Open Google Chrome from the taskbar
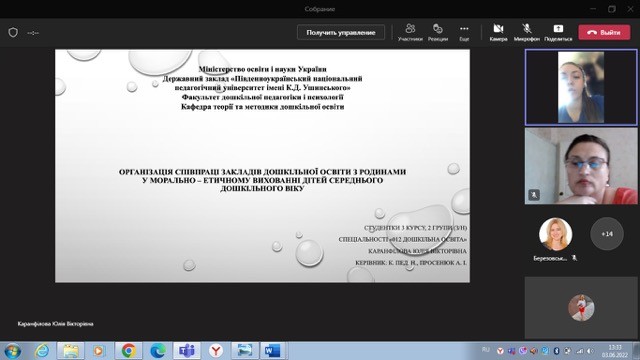 128,351
